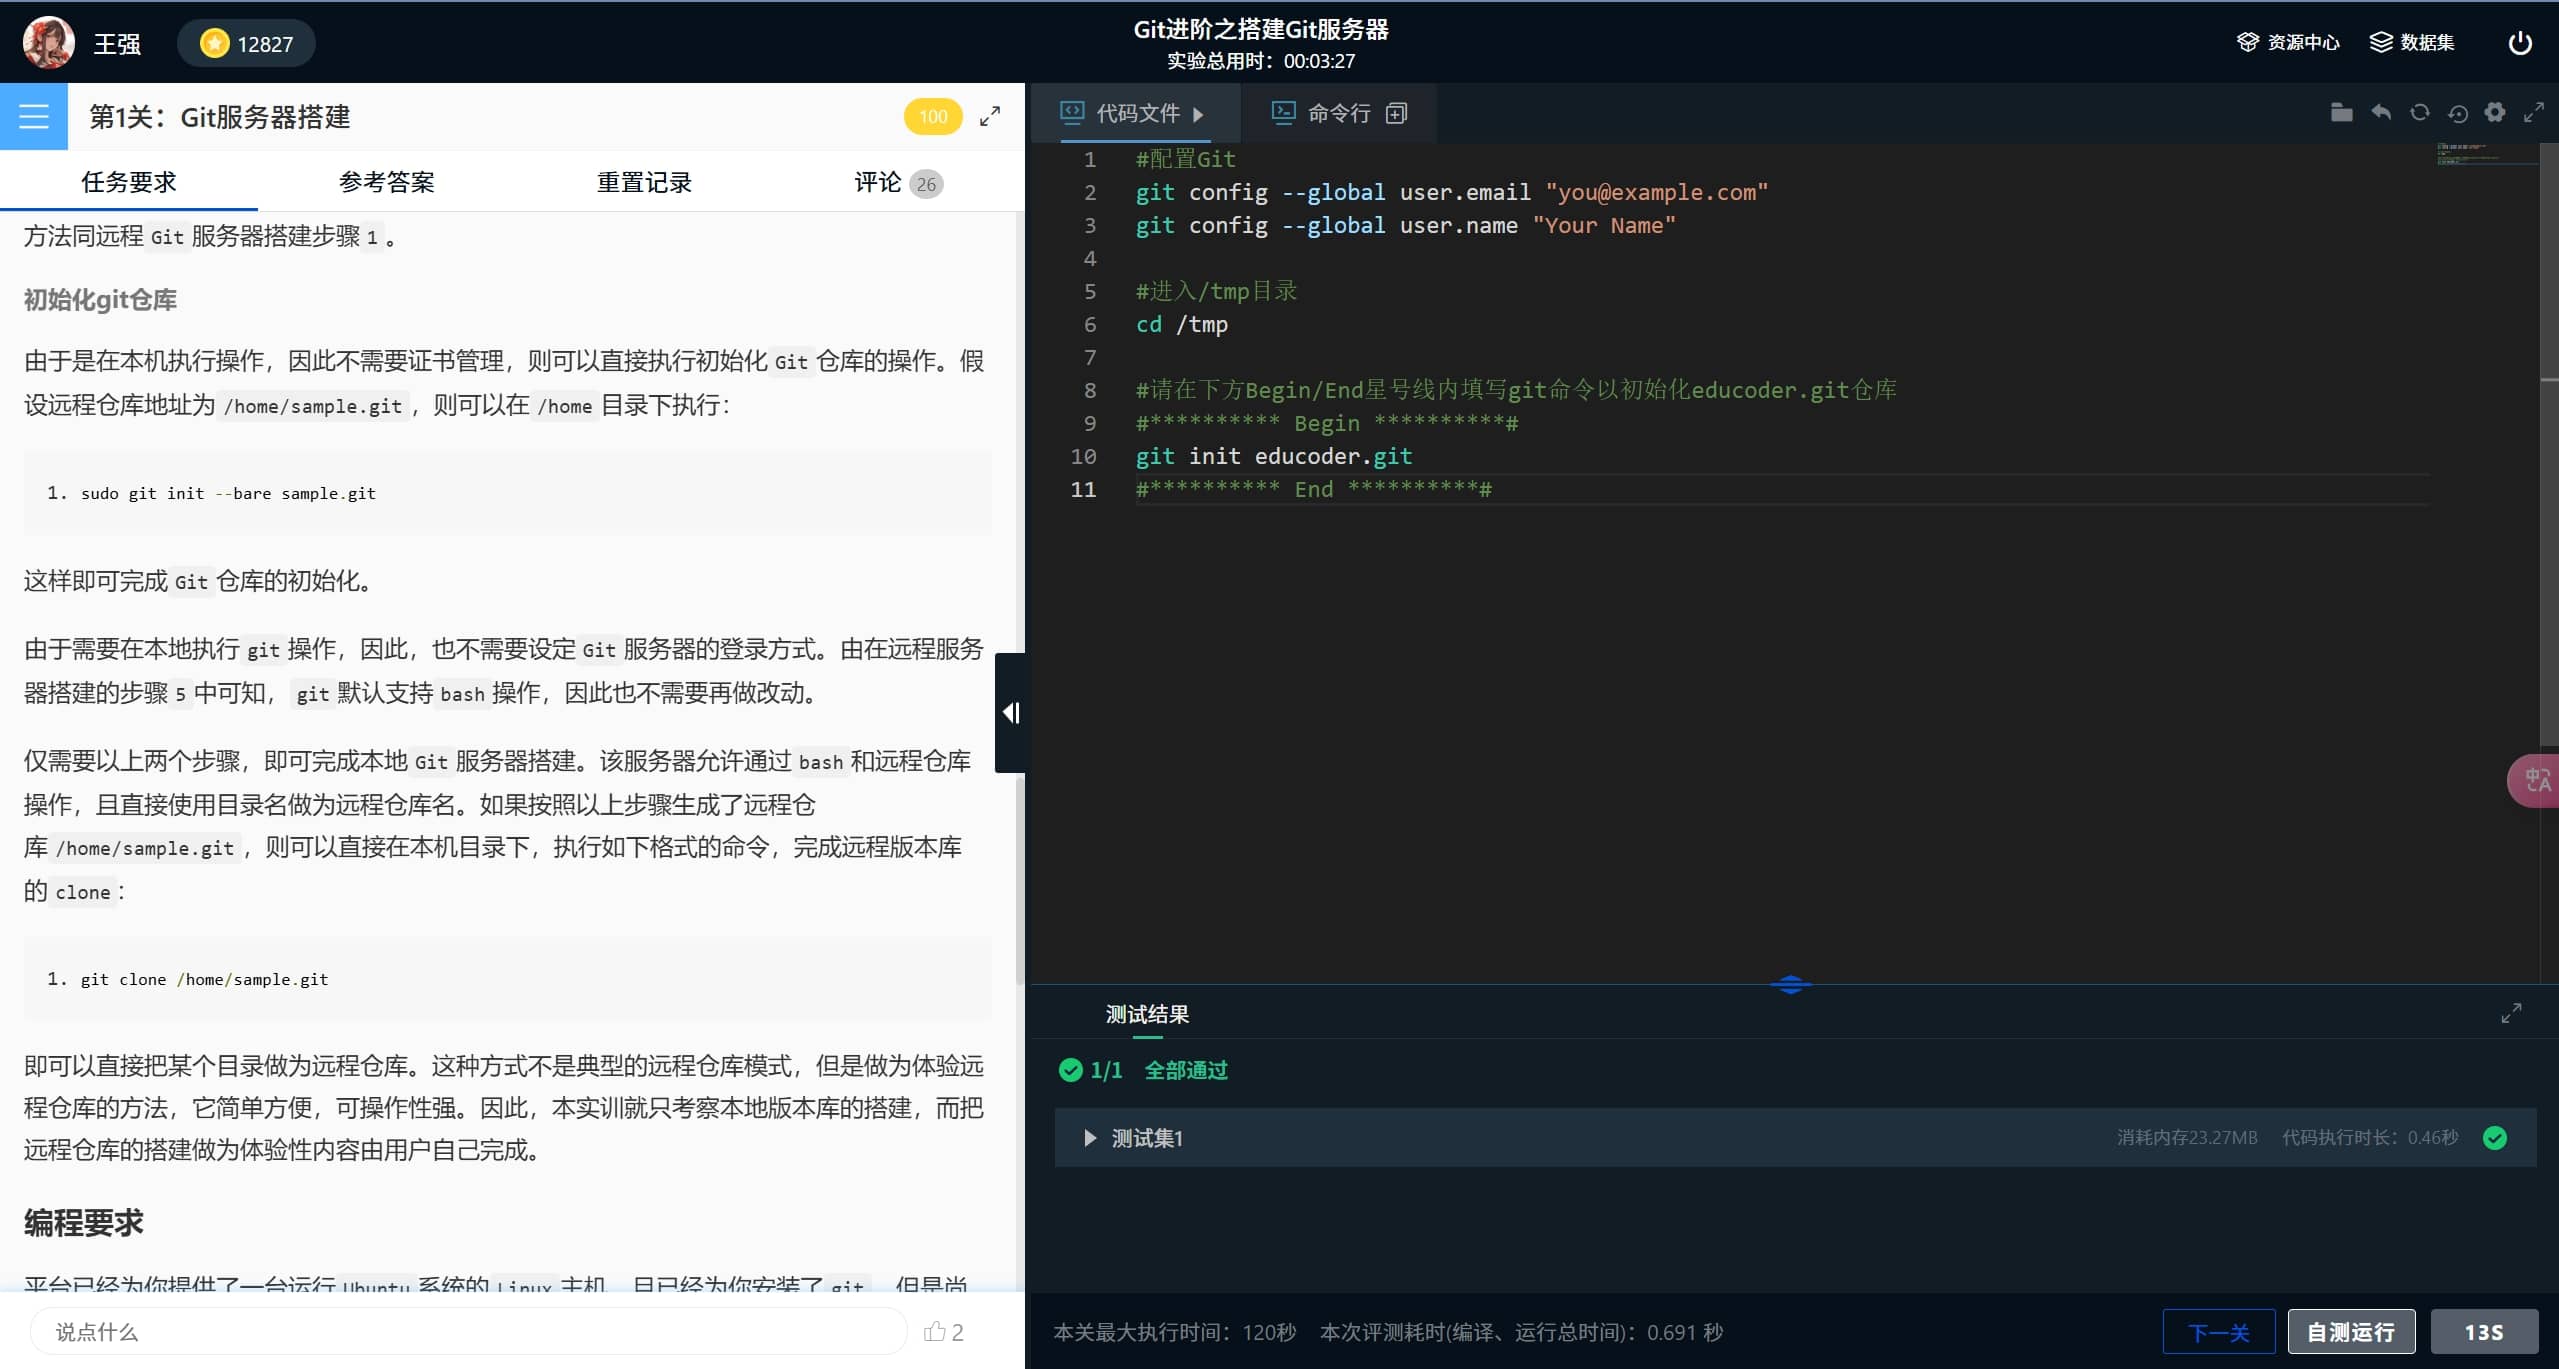Click 消耗内存23.27MB value

[2187, 1137]
